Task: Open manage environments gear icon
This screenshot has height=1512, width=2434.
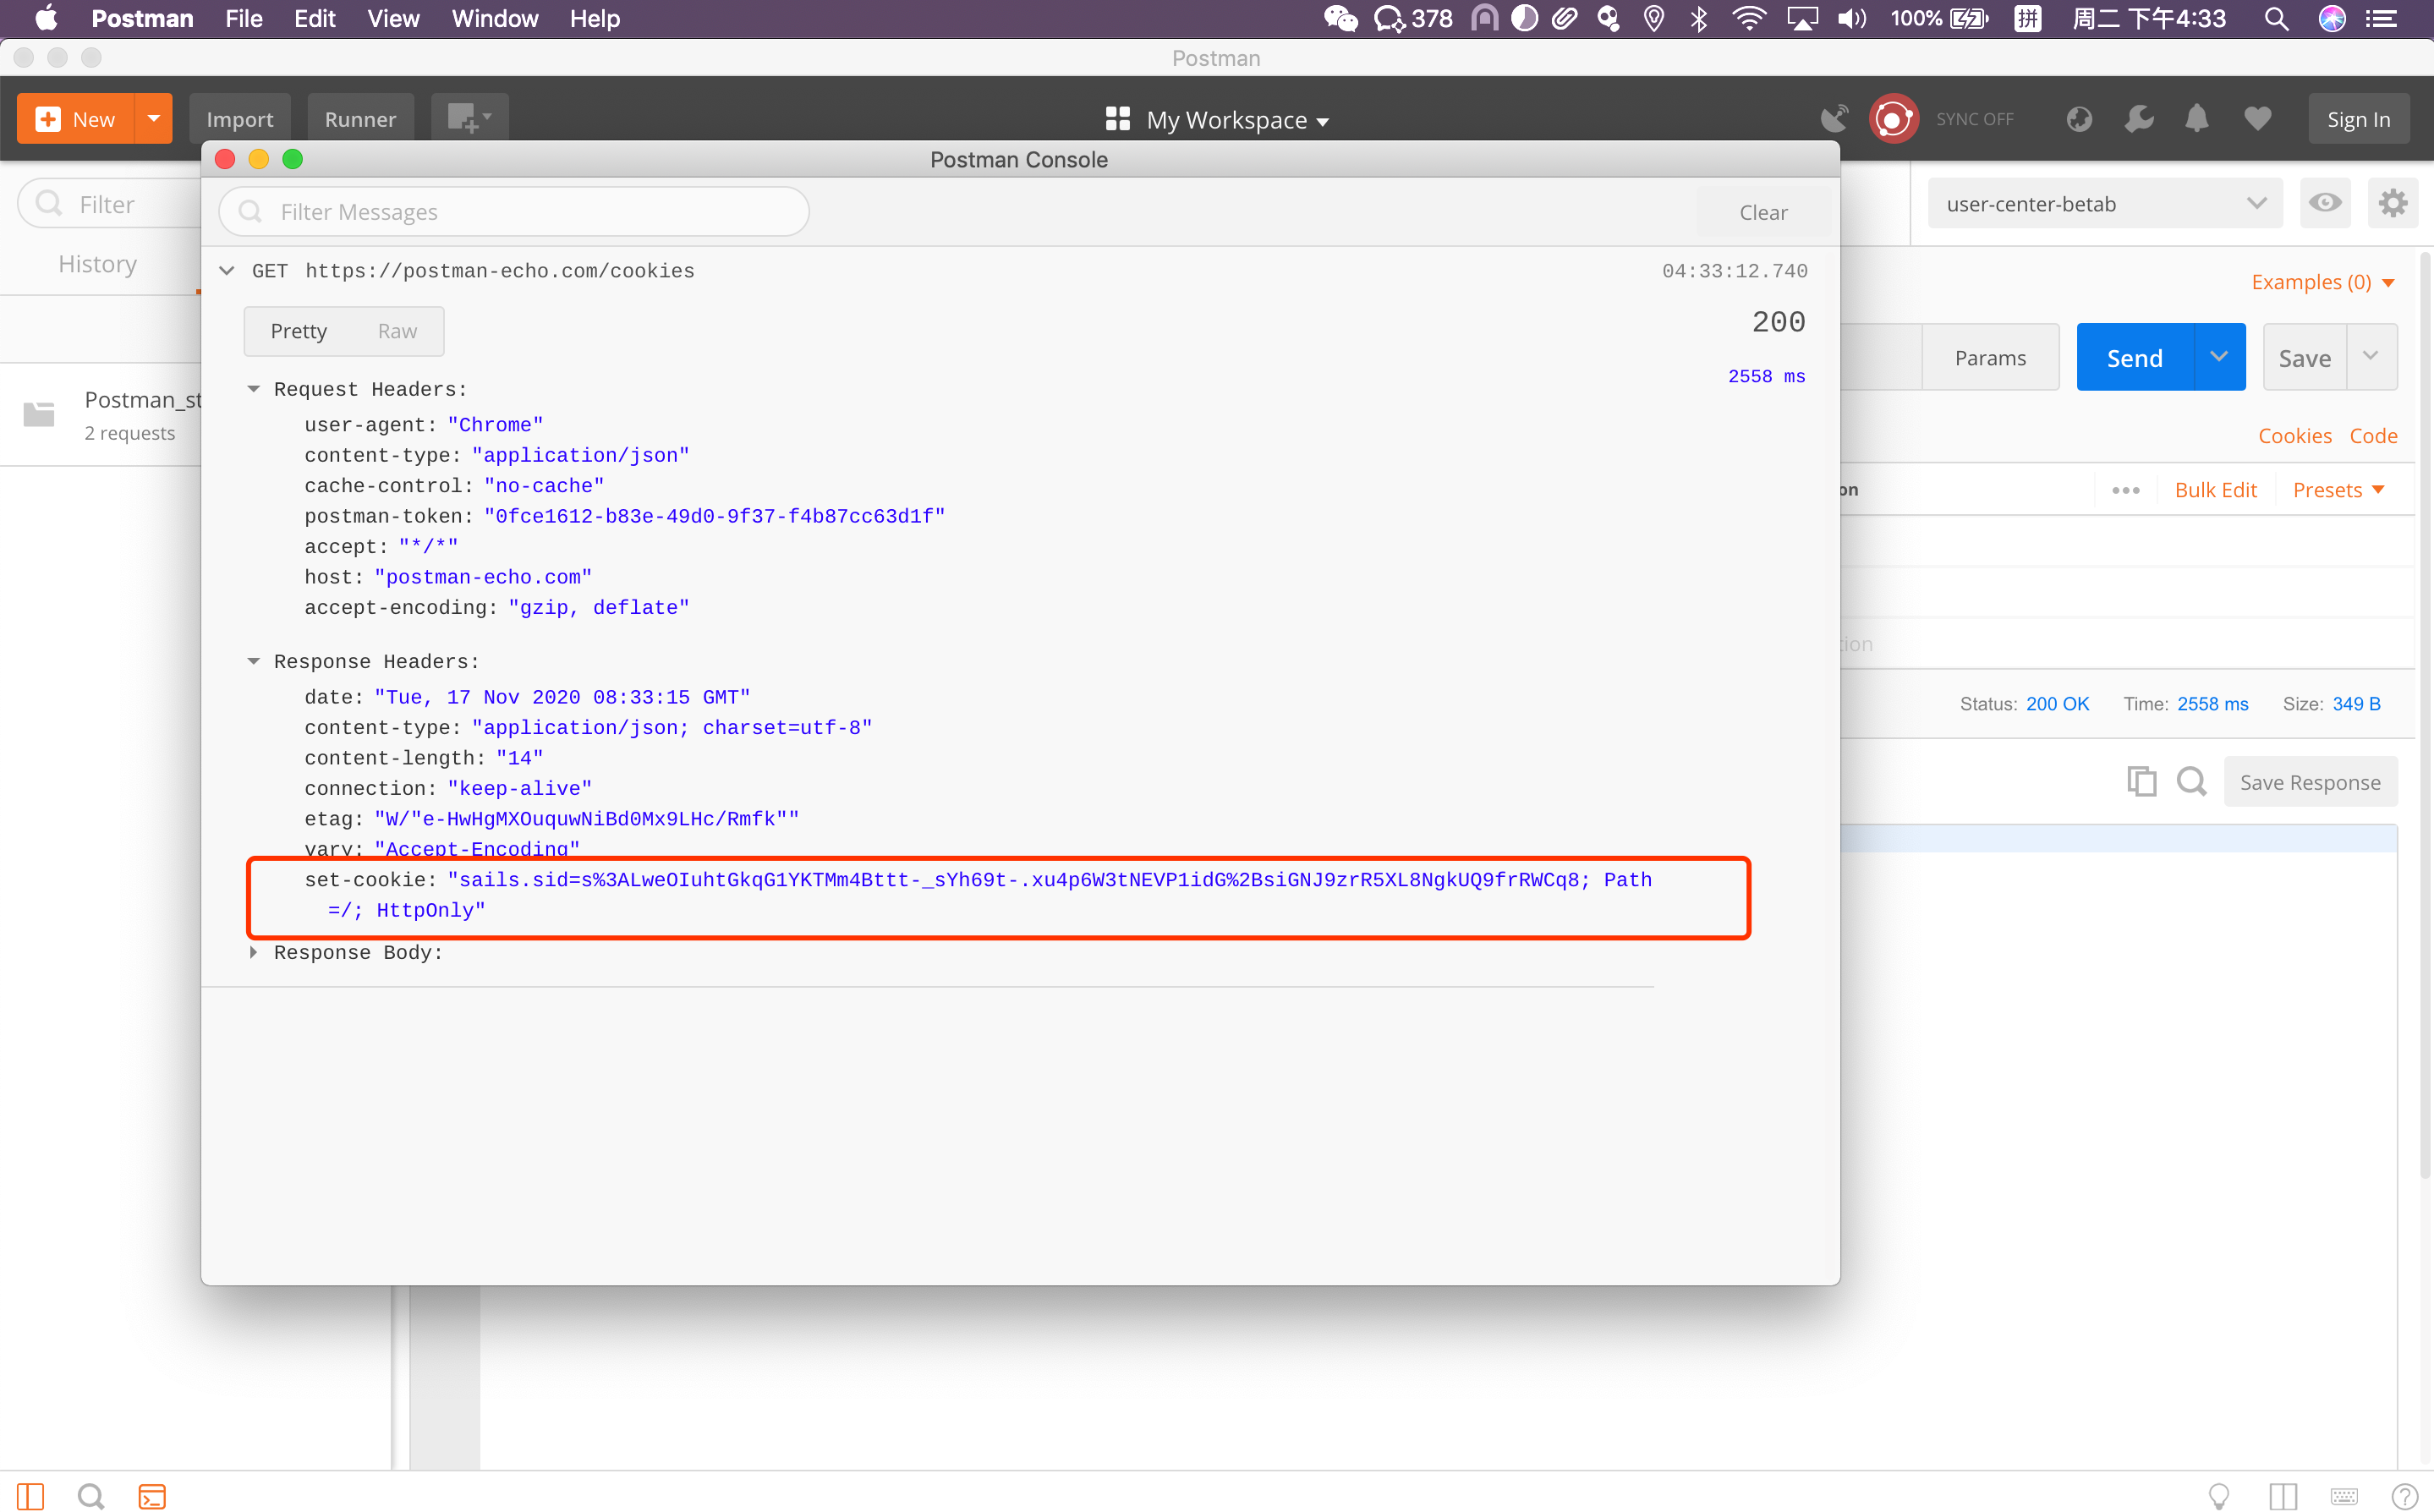Action: [2393, 203]
